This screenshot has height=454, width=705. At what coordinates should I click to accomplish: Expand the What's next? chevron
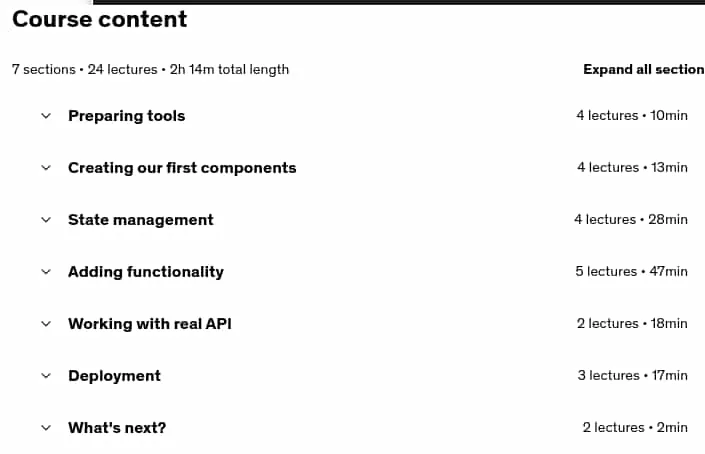click(x=46, y=428)
